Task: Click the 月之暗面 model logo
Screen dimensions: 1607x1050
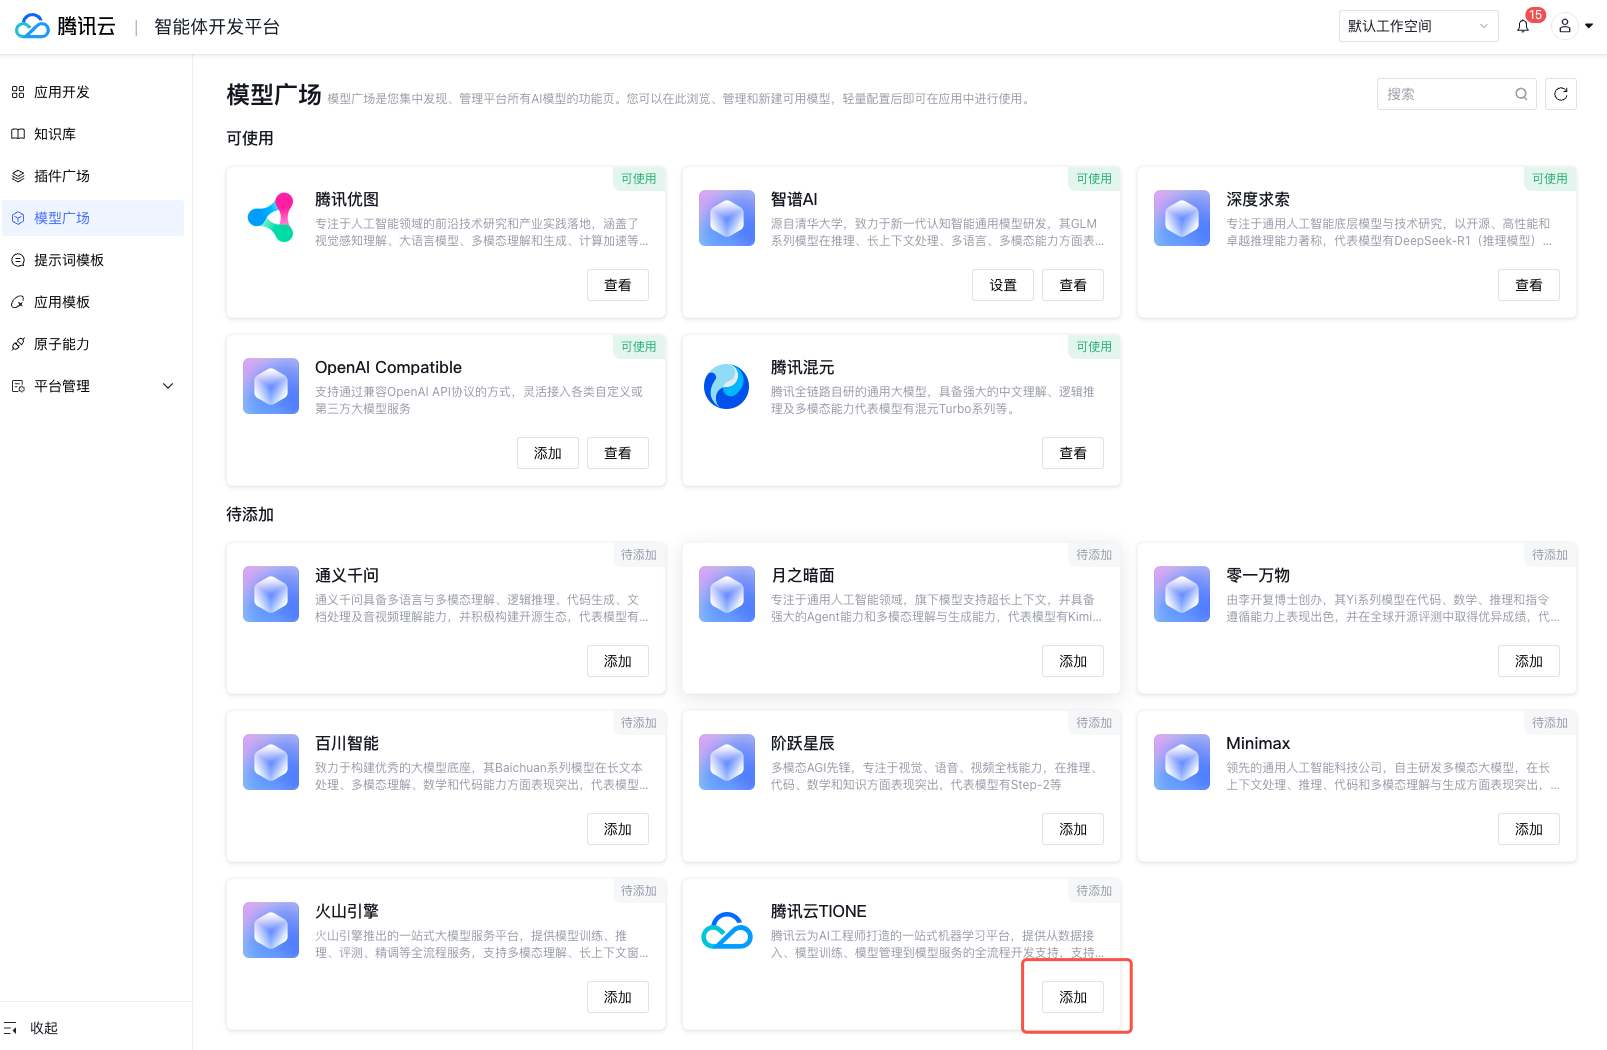Action: click(x=727, y=594)
